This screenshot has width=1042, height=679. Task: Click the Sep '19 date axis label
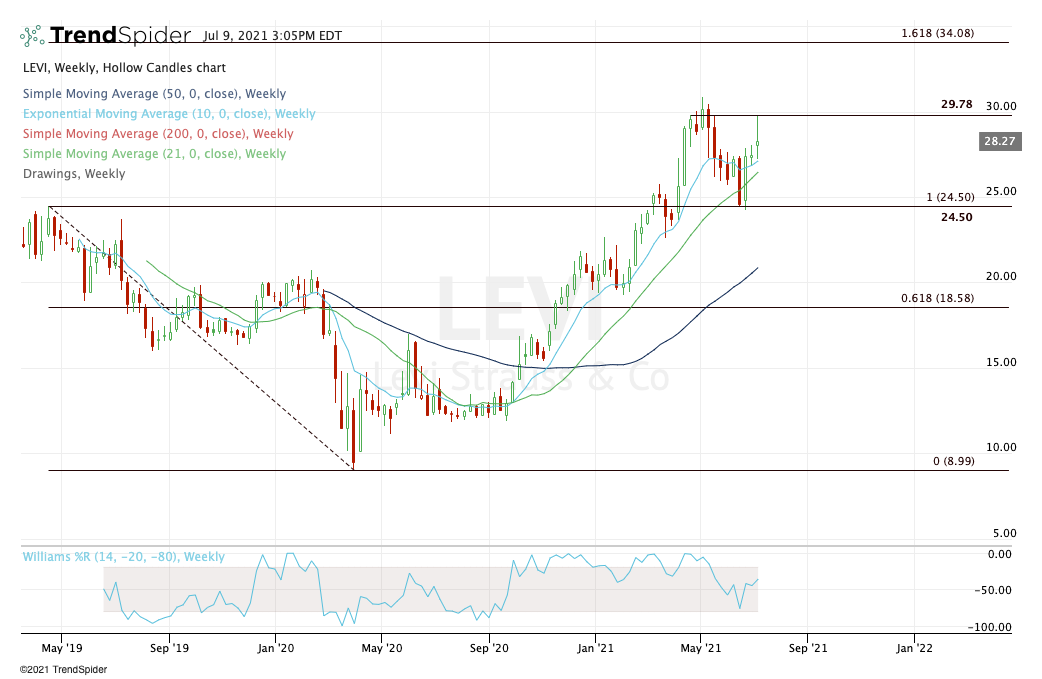(169, 648)
